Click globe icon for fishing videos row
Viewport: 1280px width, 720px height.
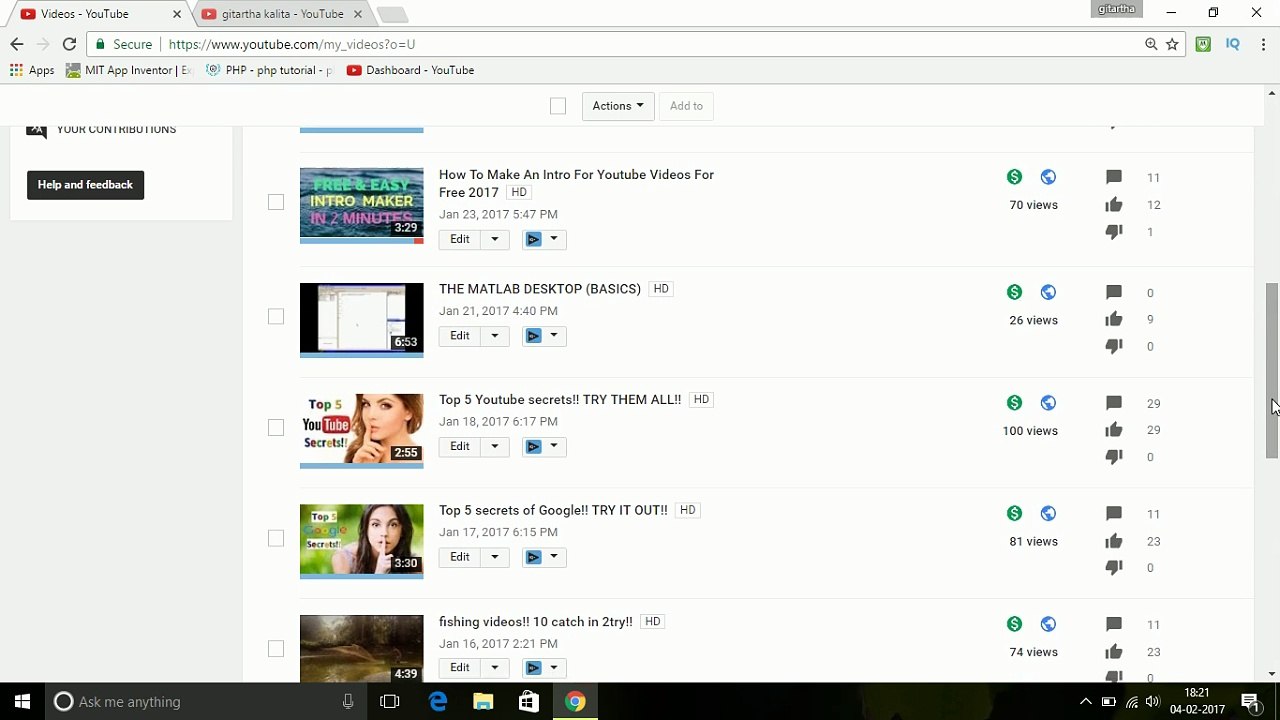(1048, 624)
